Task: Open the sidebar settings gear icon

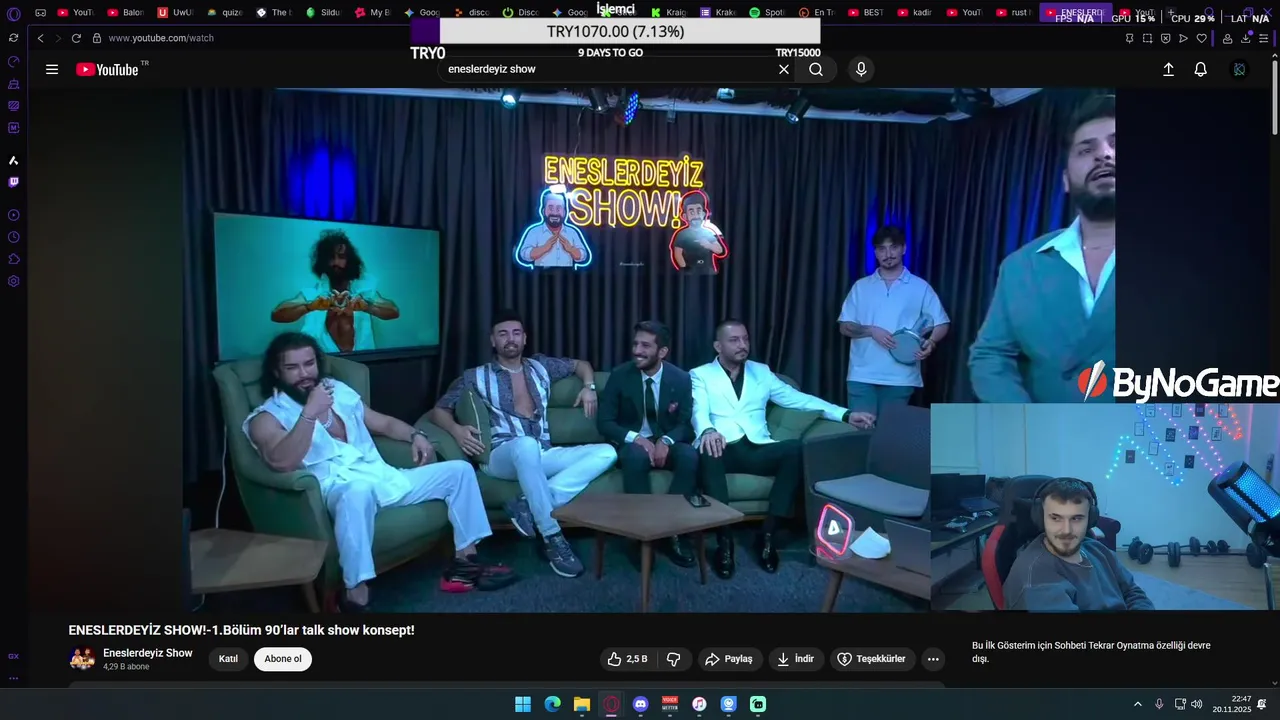Action: coord(13,281)
